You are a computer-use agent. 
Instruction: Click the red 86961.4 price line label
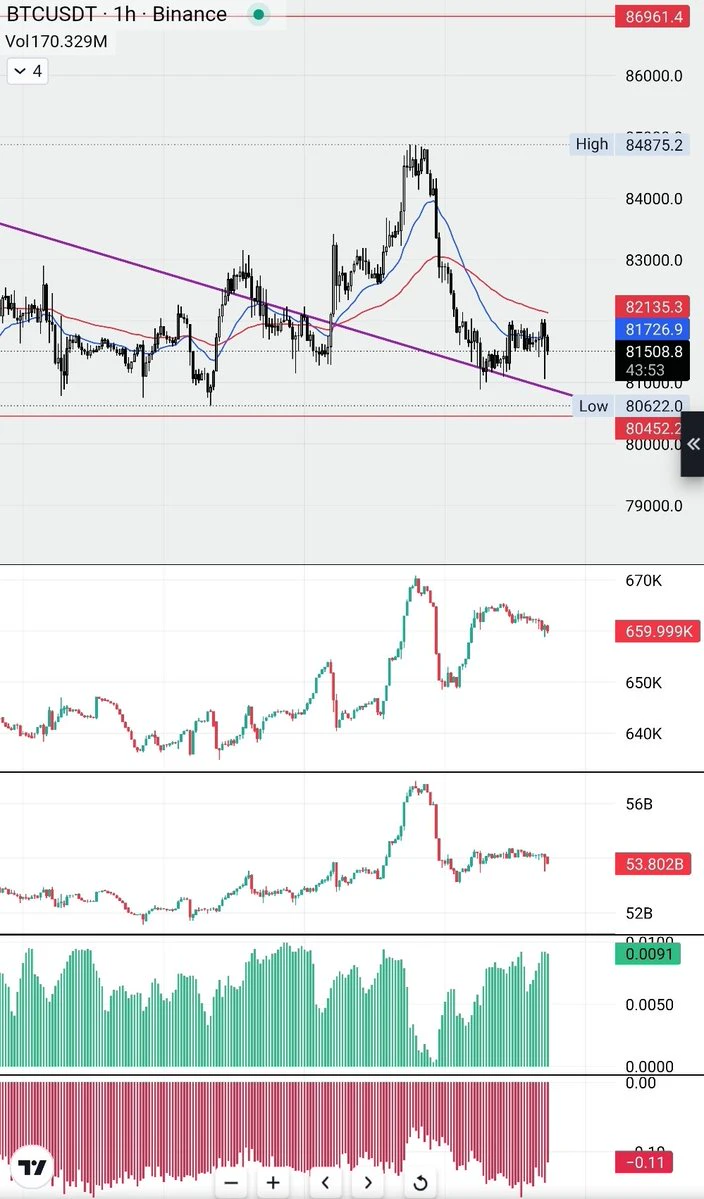(654, 15)
